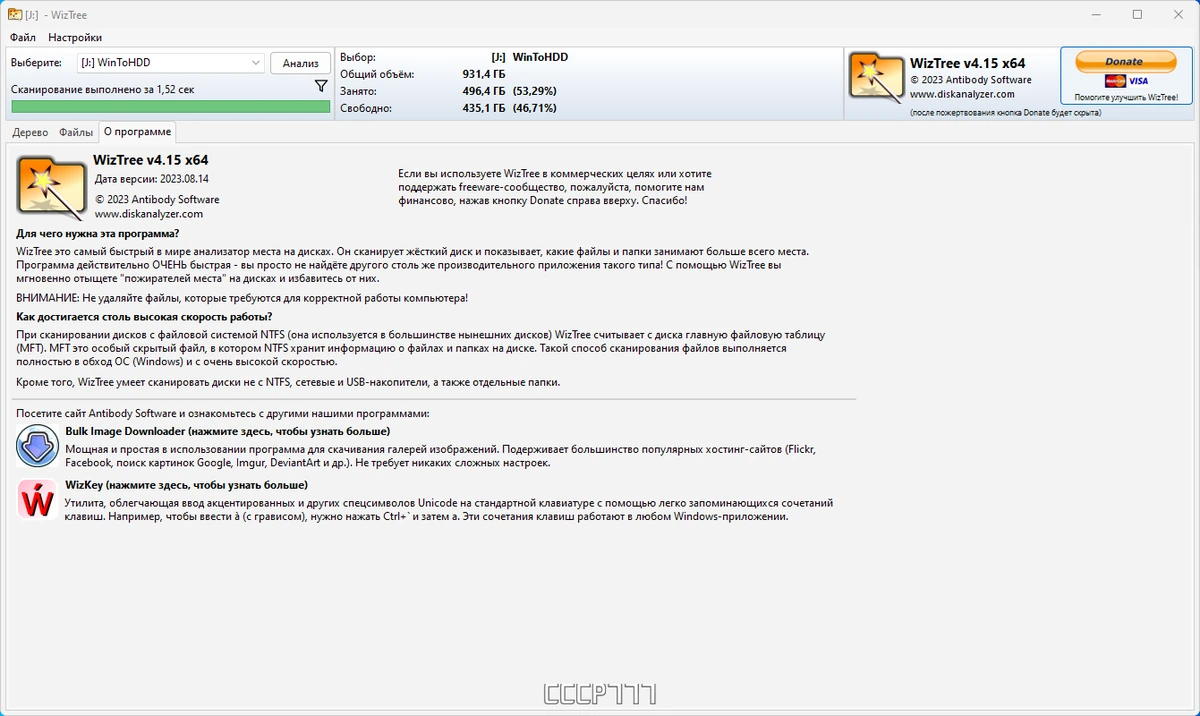Screen dimensions: 1200x716
Task: Click the WizTree logo in header panel
Action: [876, 77]
